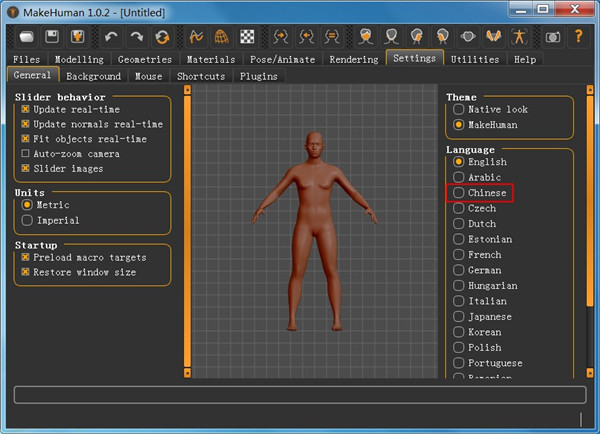Uncheck Slider images option
Viewport: 600px width, 434px height.
pos(26,169)
